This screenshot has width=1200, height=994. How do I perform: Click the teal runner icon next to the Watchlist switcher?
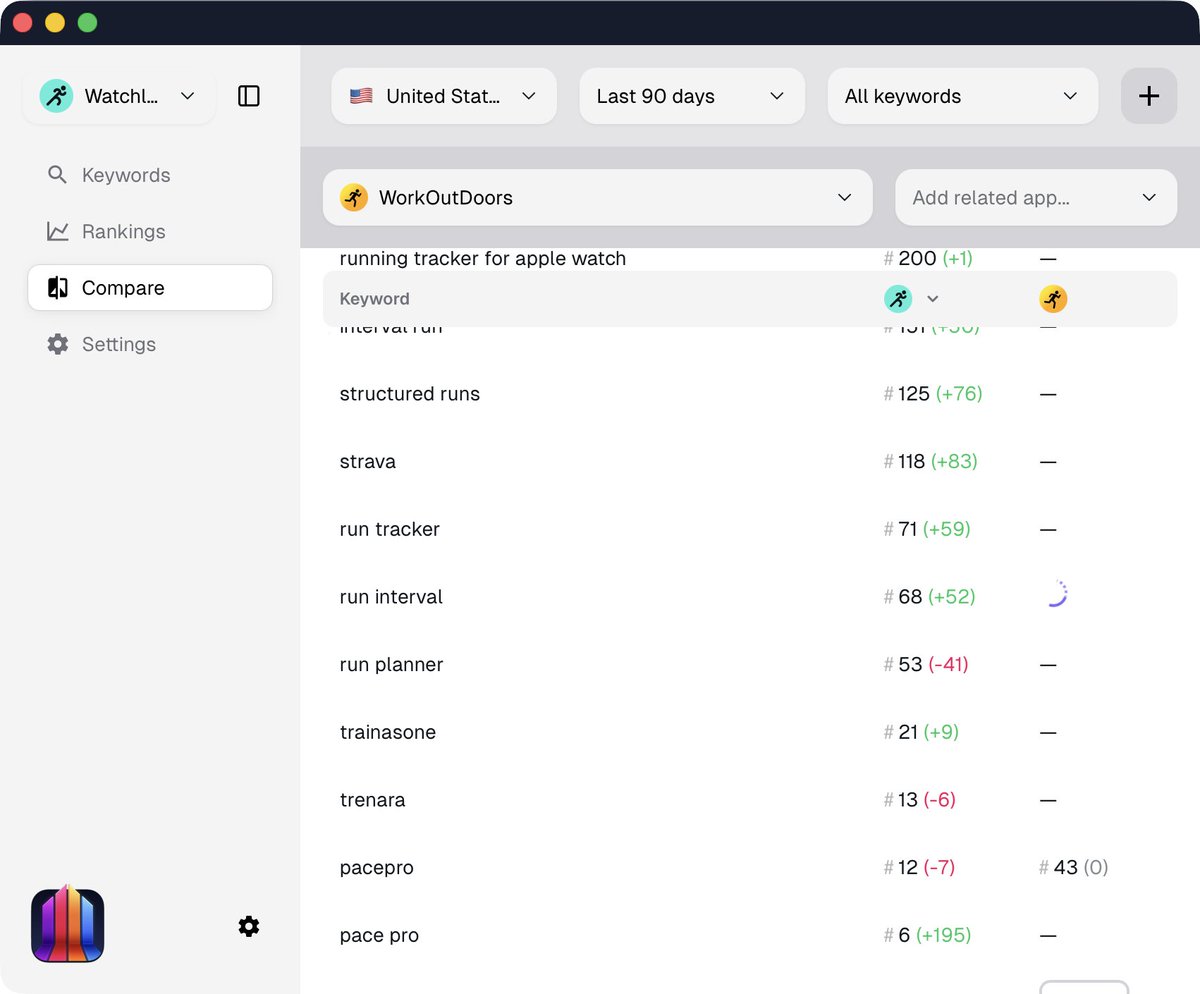click(x=56, y=96)
